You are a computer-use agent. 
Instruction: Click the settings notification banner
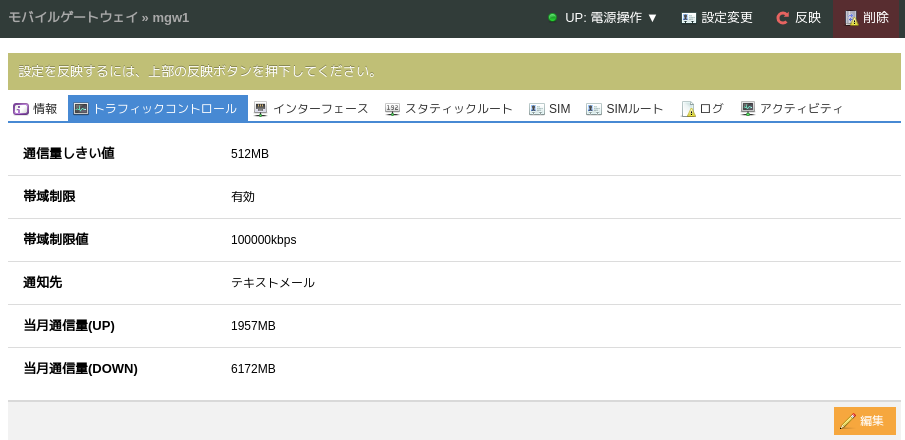tap(454, 72)
